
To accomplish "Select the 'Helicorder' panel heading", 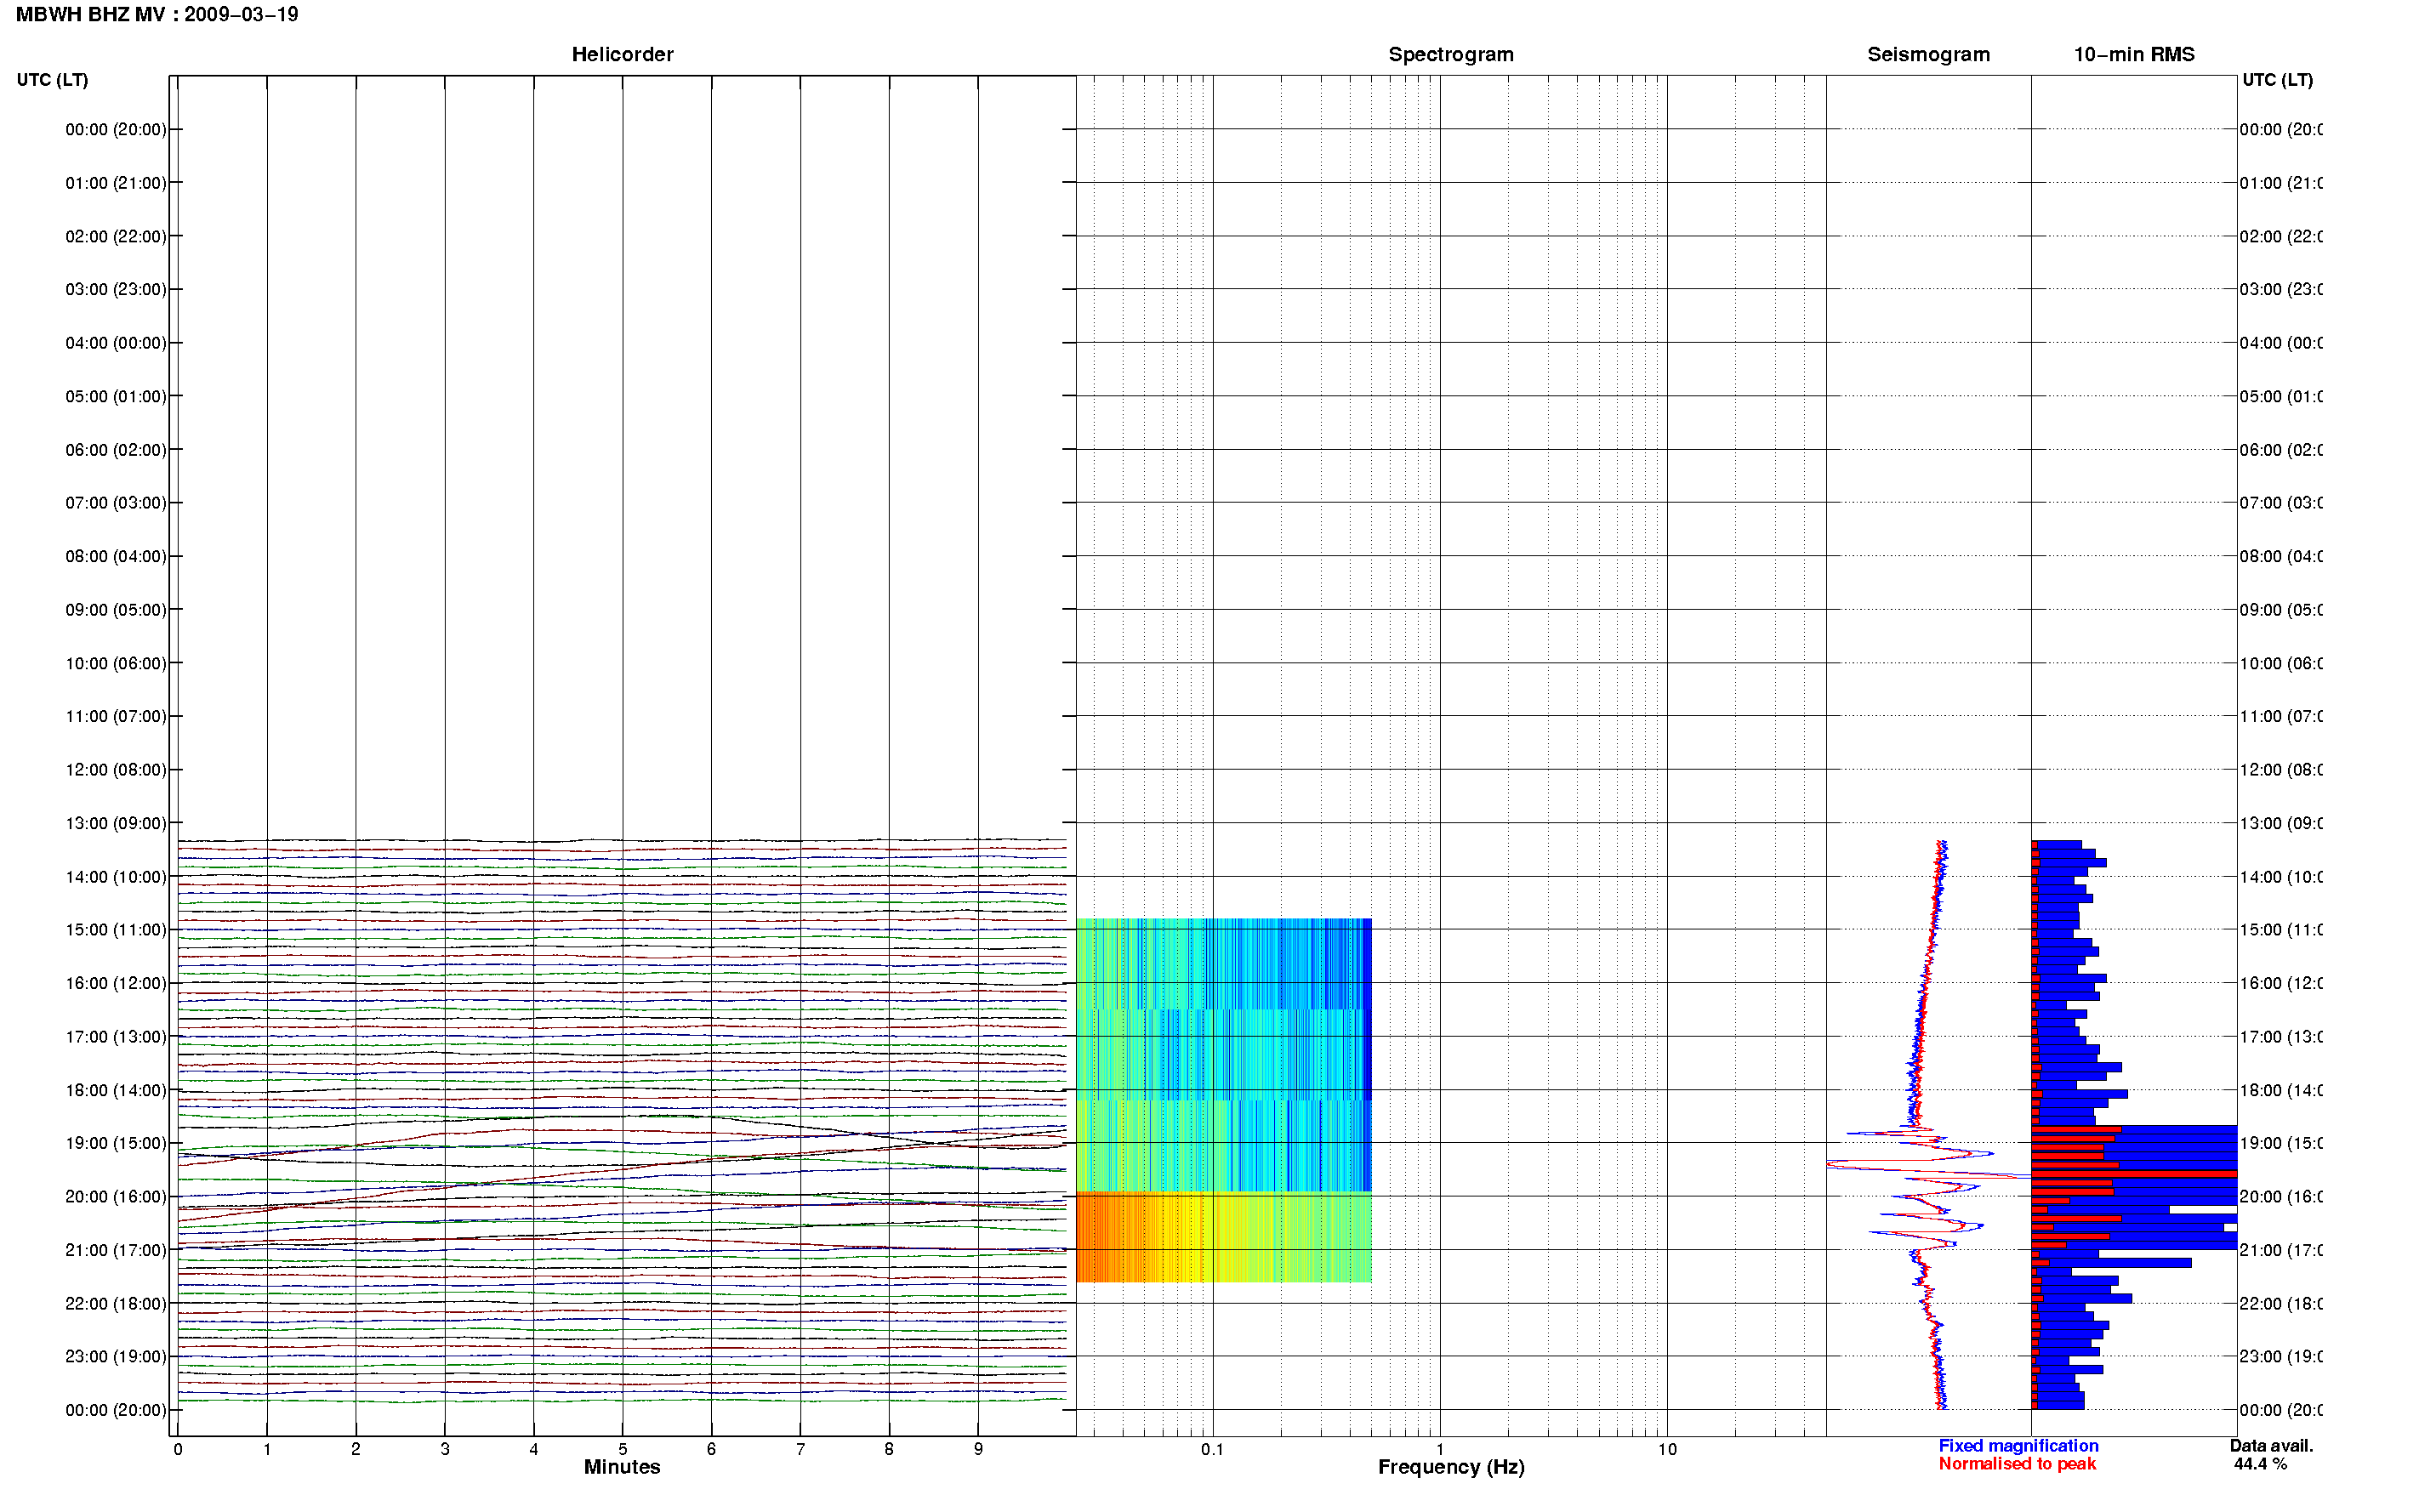I will pos(622,54).
